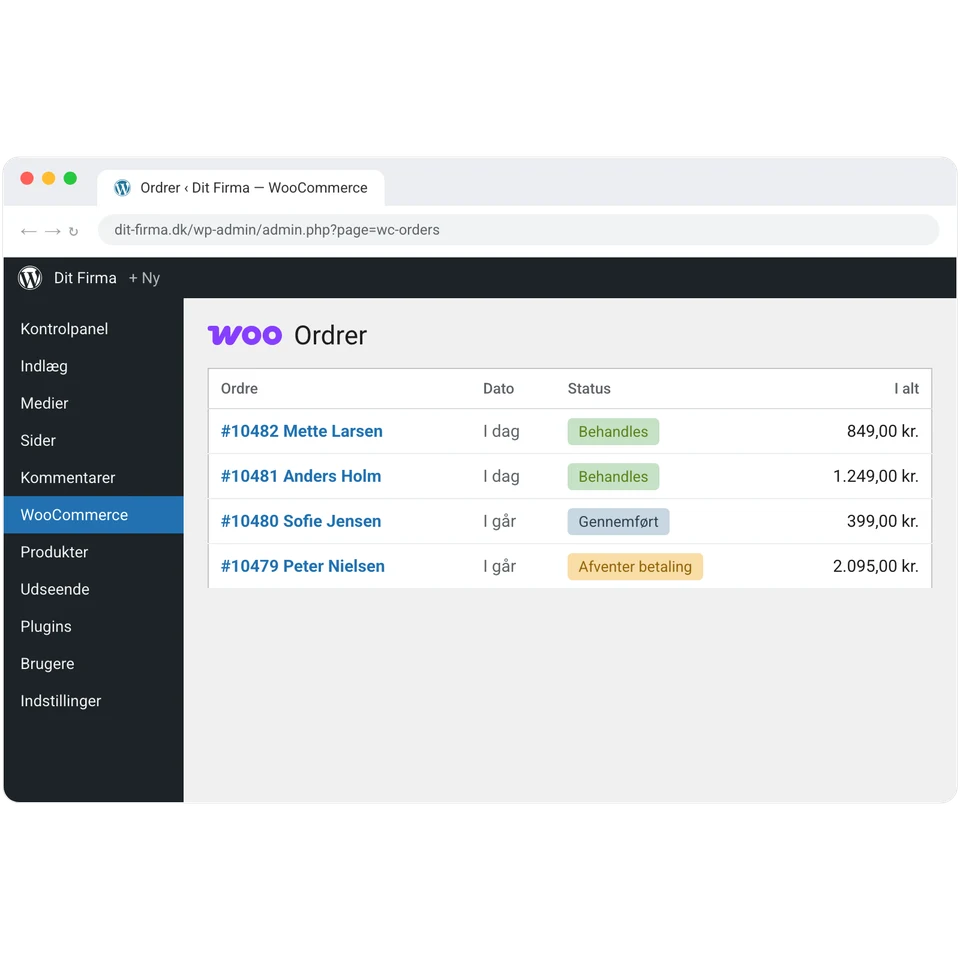Screen dimensions: 960x960
Task: Click the I alt column header
Action: pos(906,389)
